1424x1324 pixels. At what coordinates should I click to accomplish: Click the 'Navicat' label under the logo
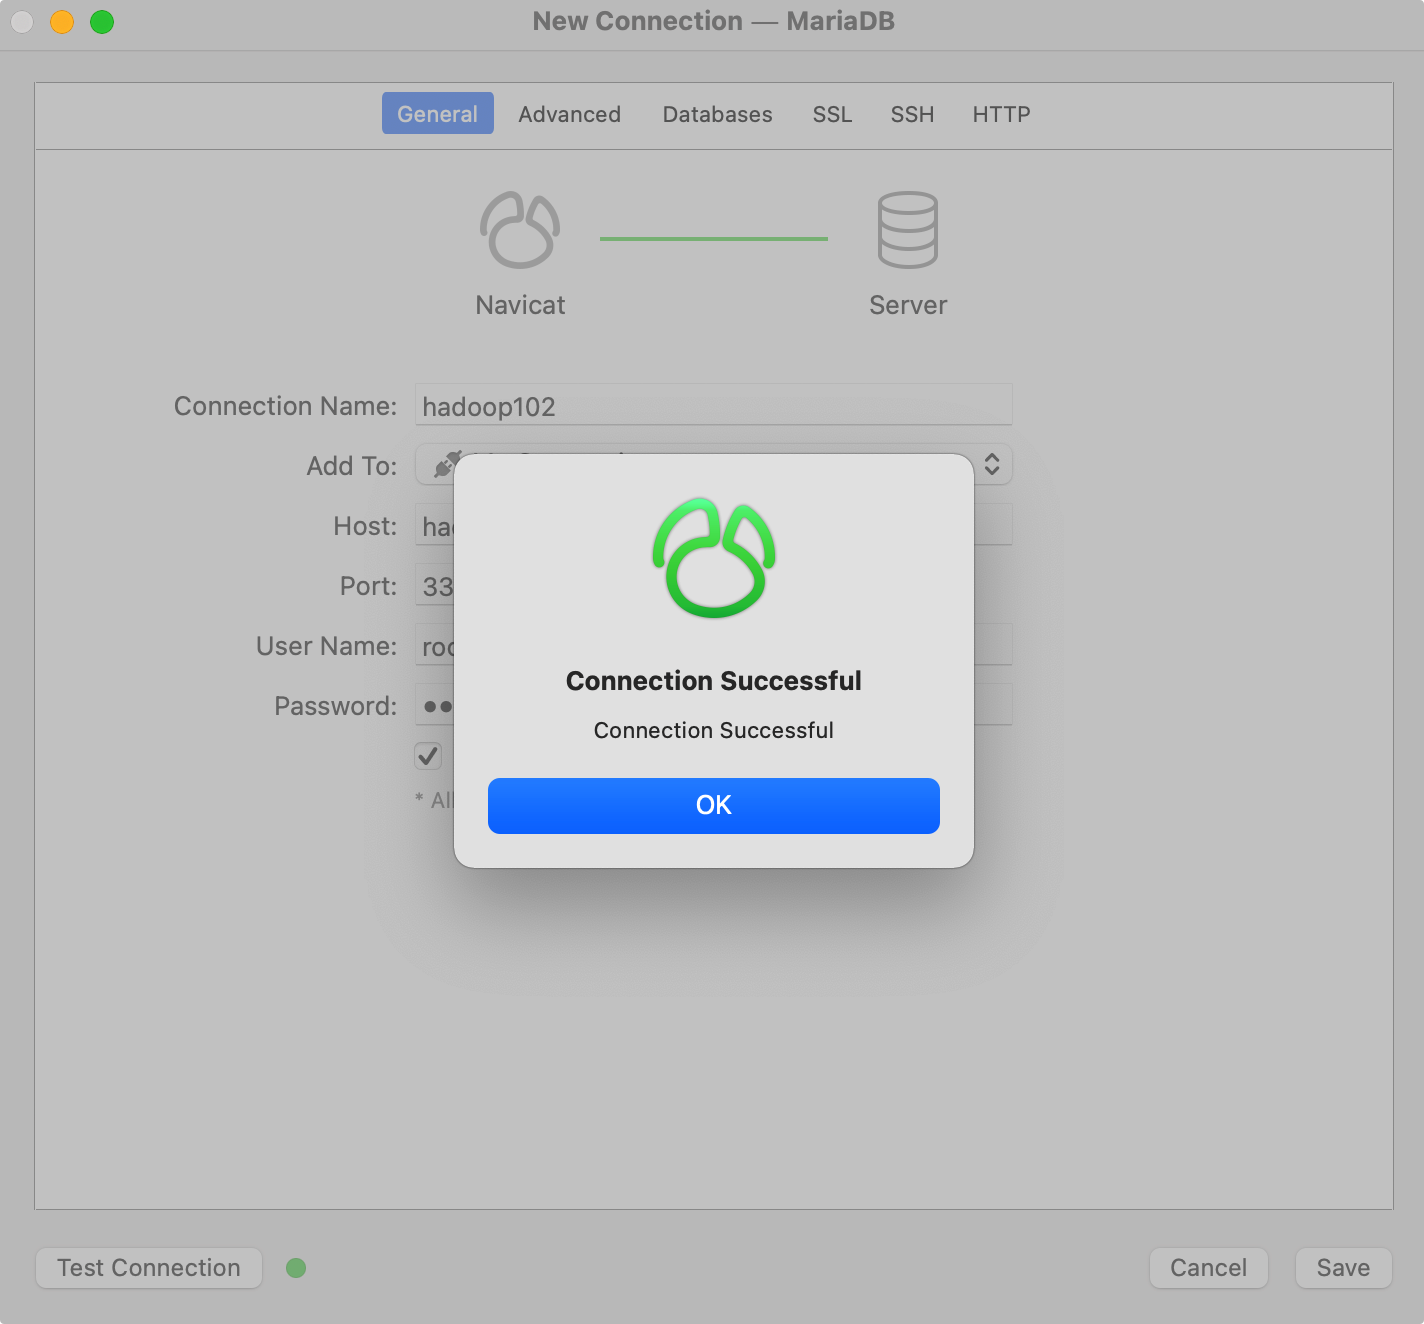pyautogui.click(x=520, y=305)
